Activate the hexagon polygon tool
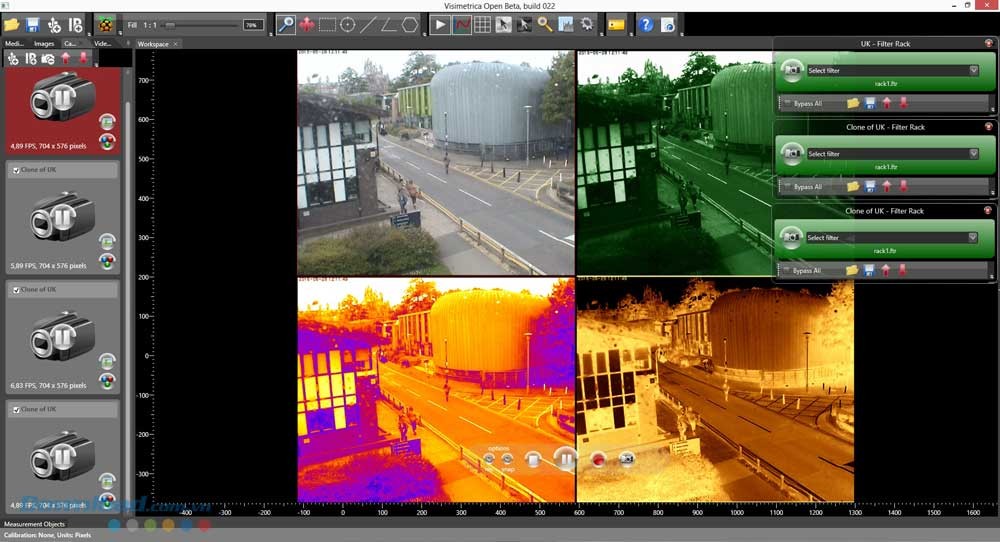This screenshot has height=542, width=1000. coord(410,24)
